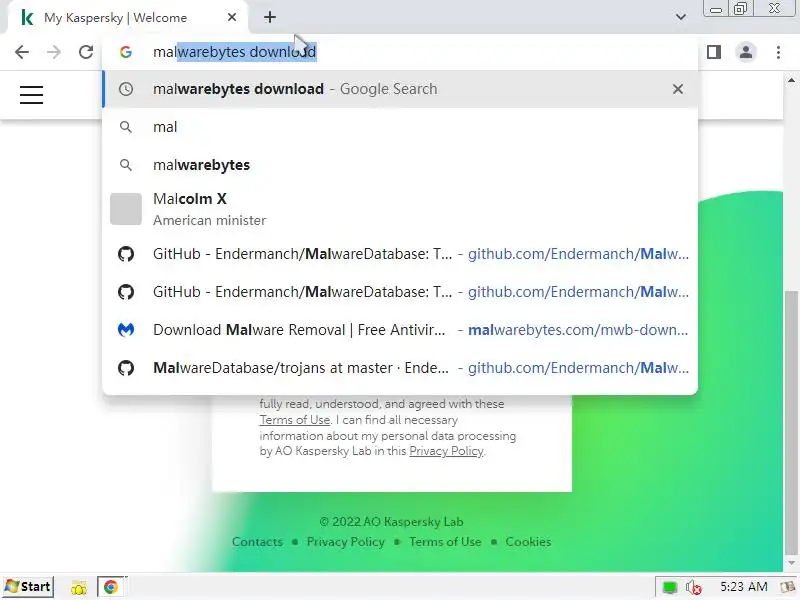
Task: Select the My Kaspersky | Welcome tab
Action: (124, 18)
